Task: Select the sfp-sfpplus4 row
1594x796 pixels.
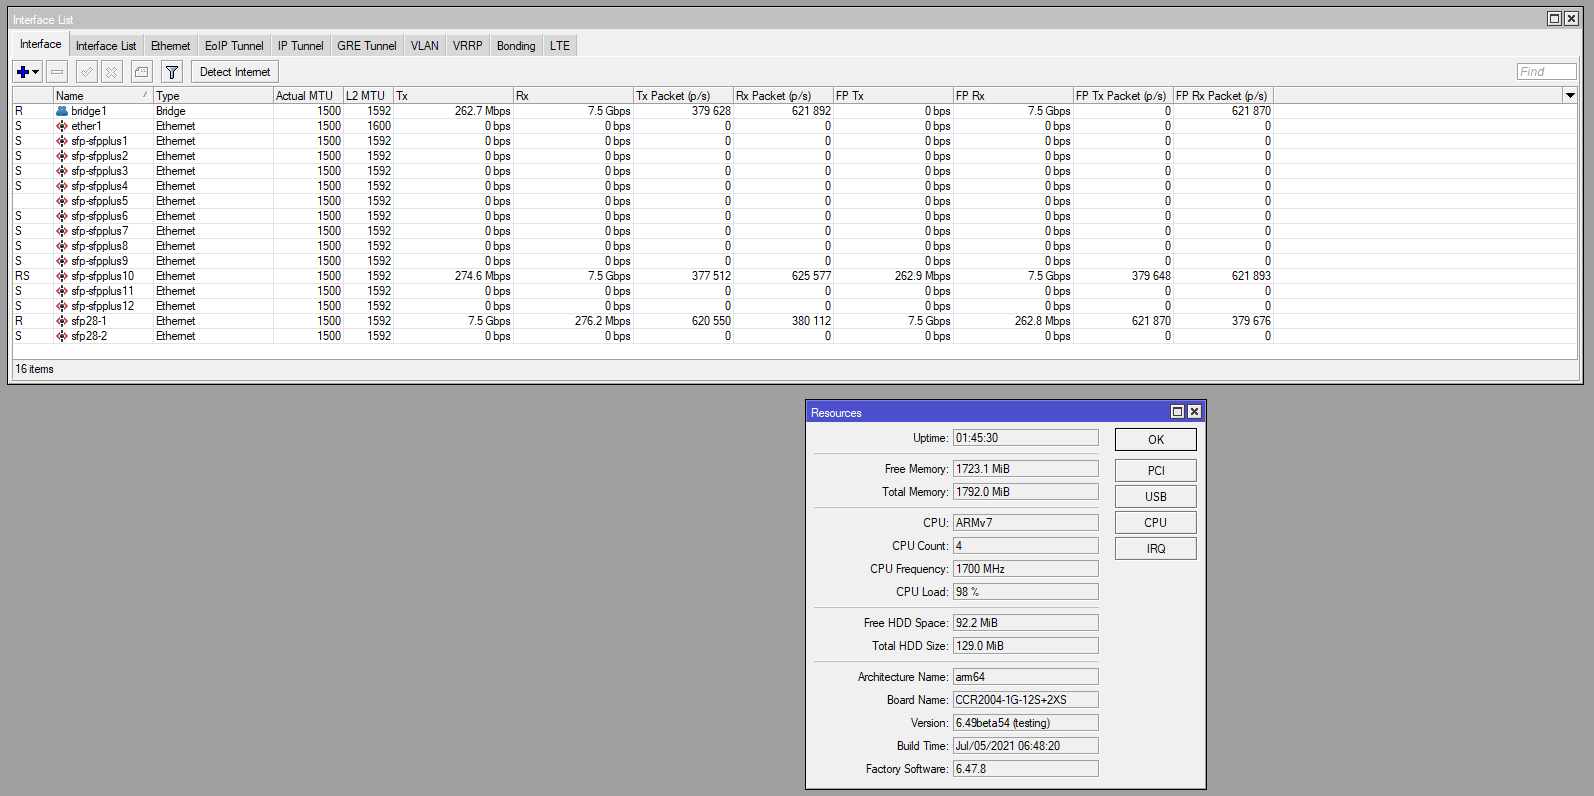Action: coord(795,186)
